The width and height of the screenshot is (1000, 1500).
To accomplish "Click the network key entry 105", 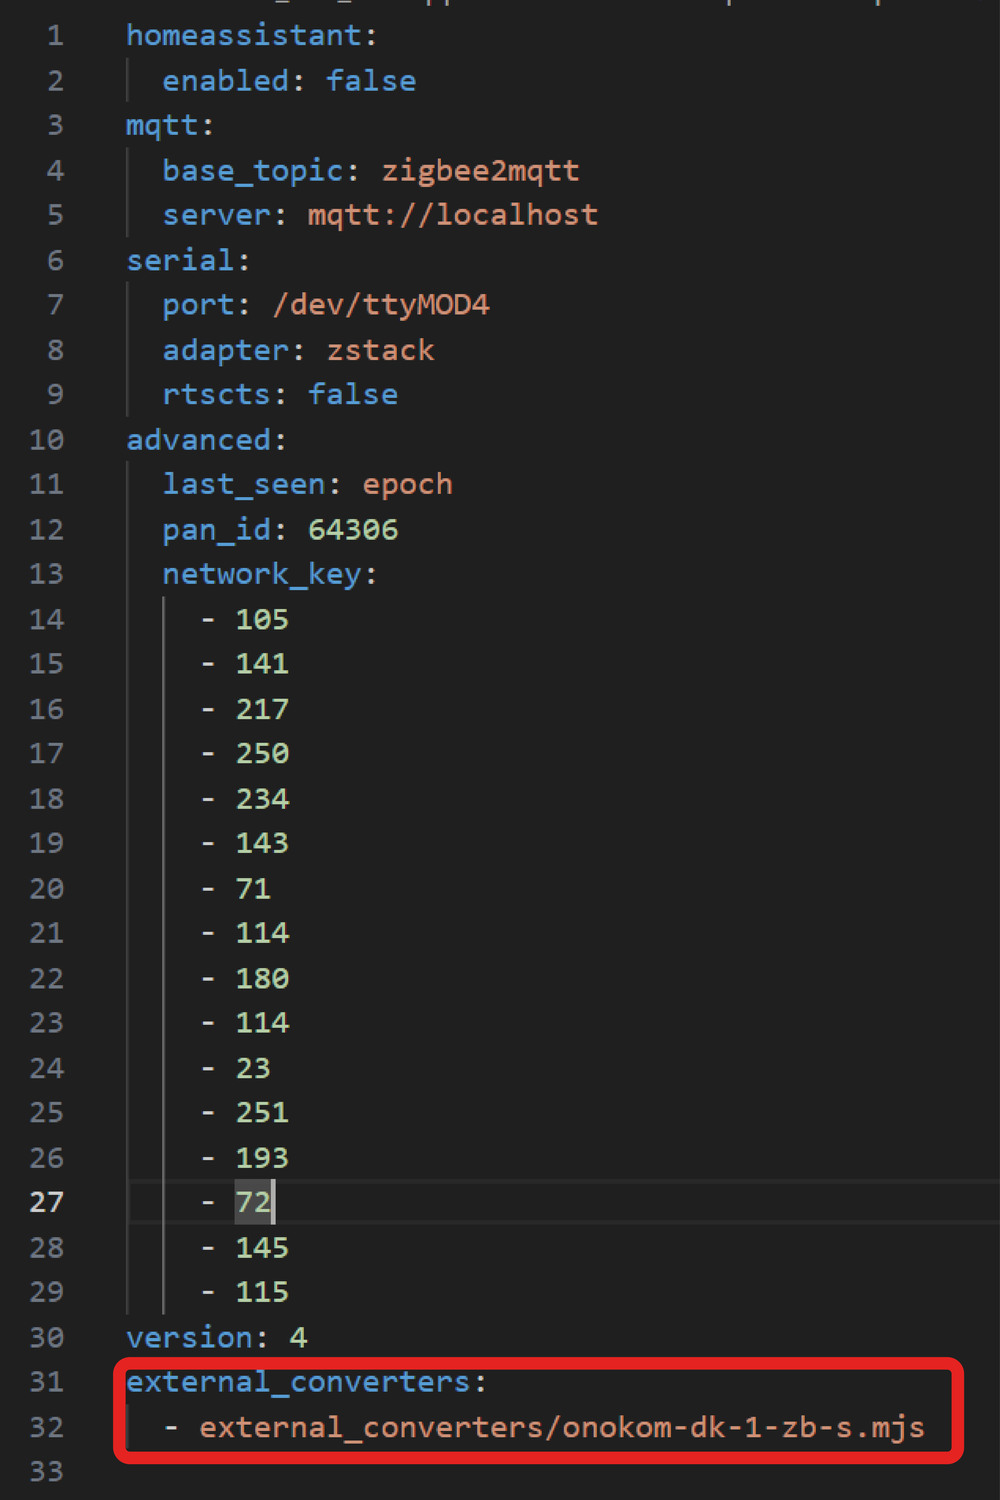I will [261, 620].
